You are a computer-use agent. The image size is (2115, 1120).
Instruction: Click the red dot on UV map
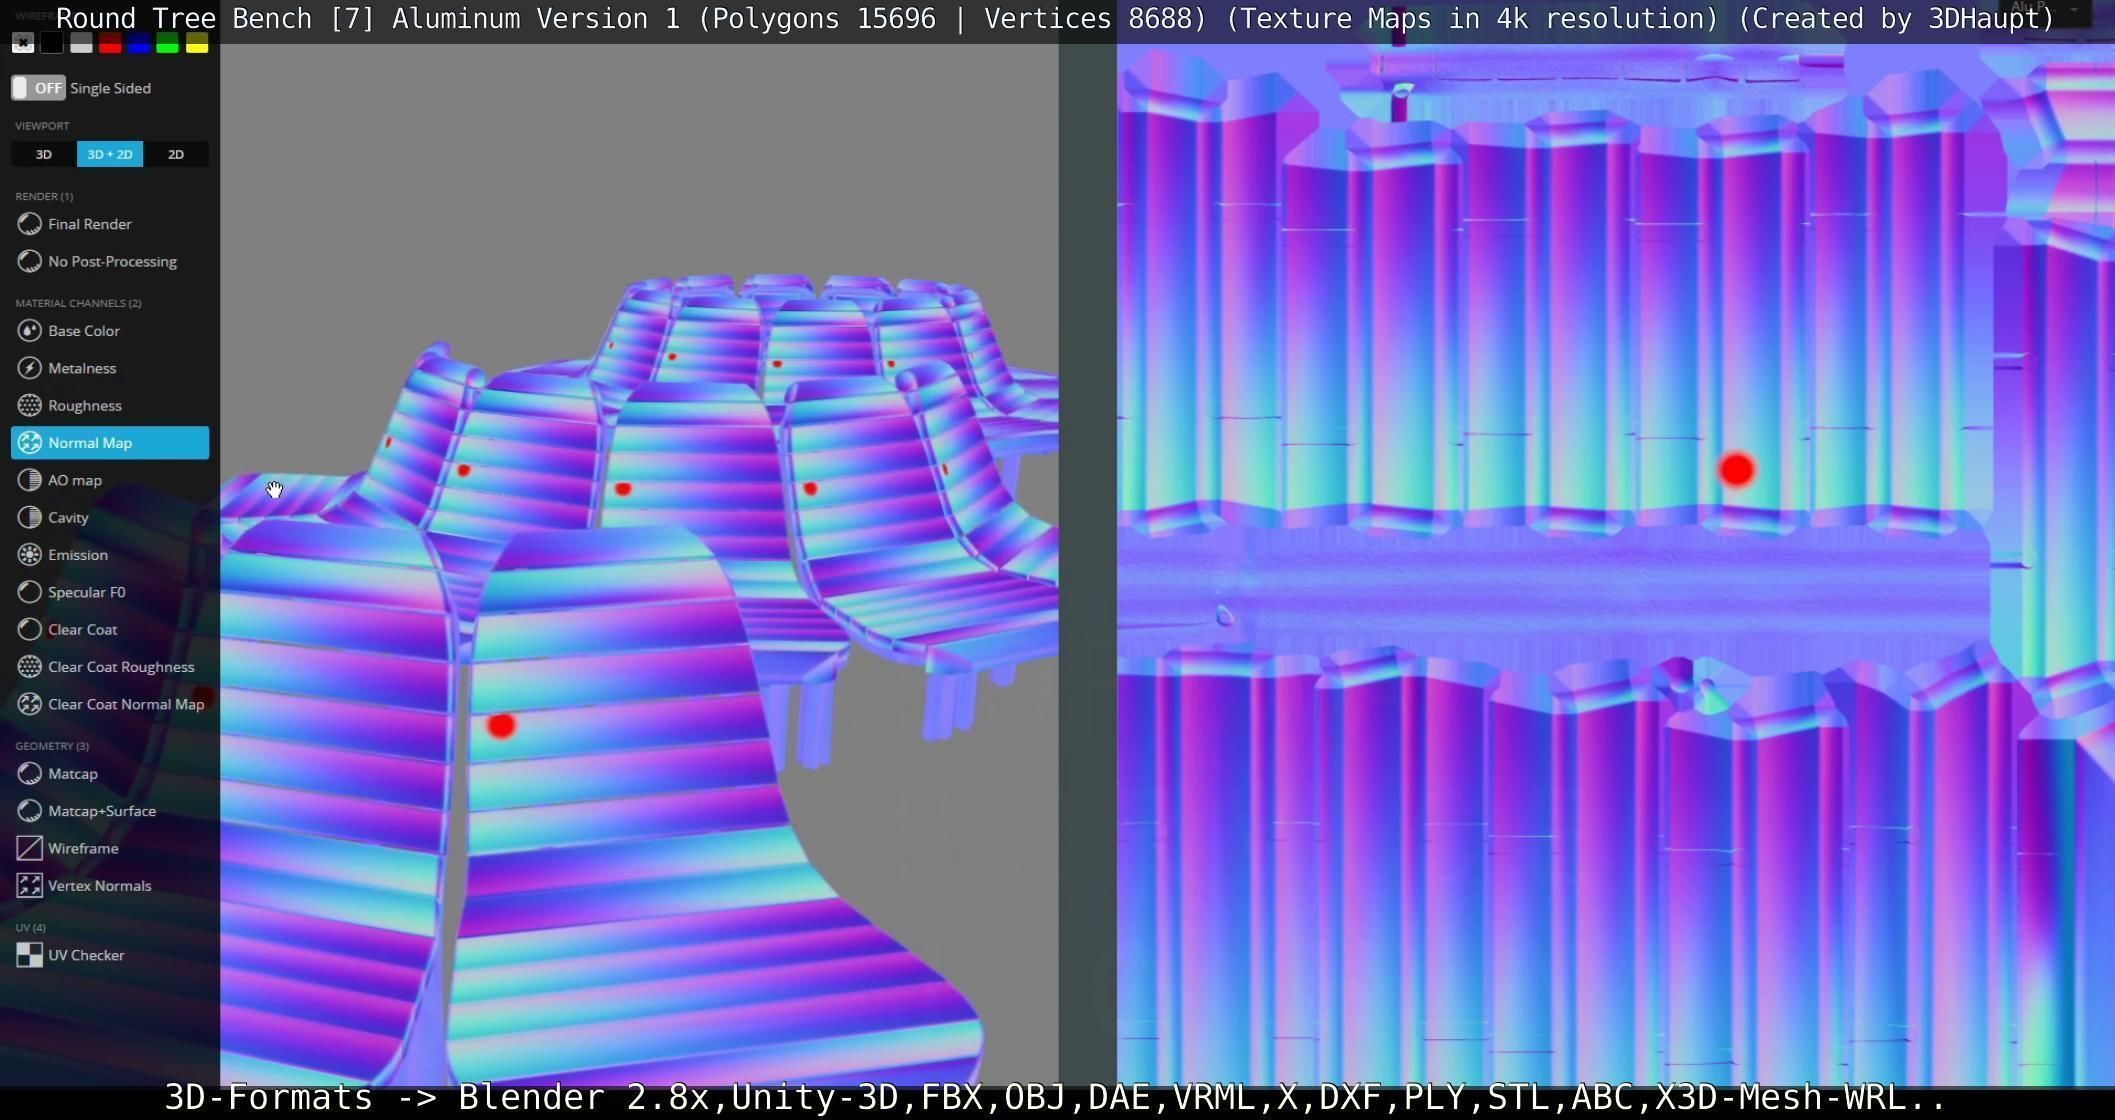(1736, 470)
